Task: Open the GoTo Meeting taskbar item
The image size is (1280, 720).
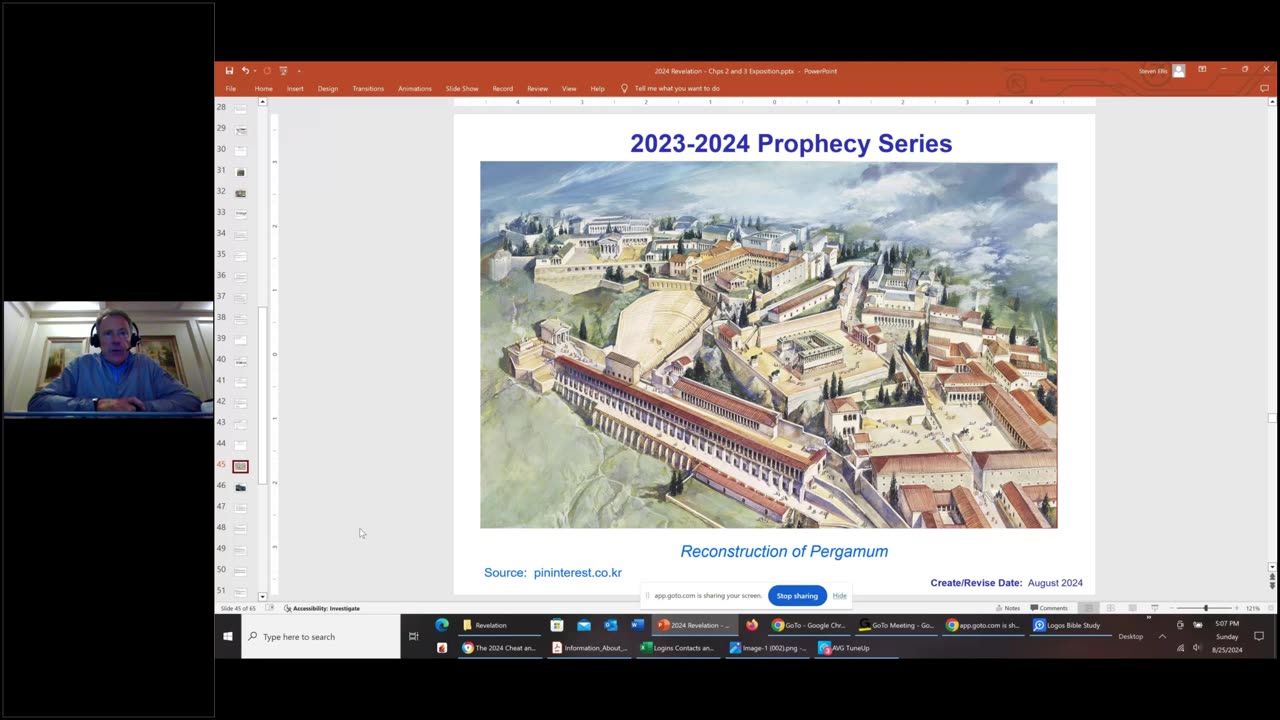Action: point(896,625)
